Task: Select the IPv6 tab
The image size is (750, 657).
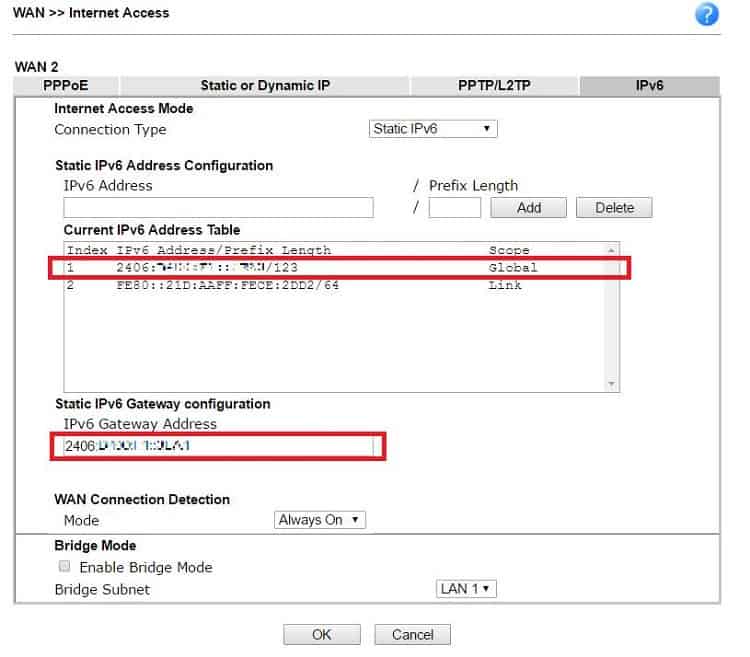Action: [x=650, y=86]
